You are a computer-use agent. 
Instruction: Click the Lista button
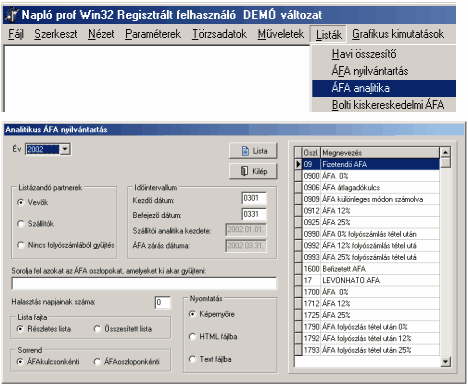click(253, 151)
